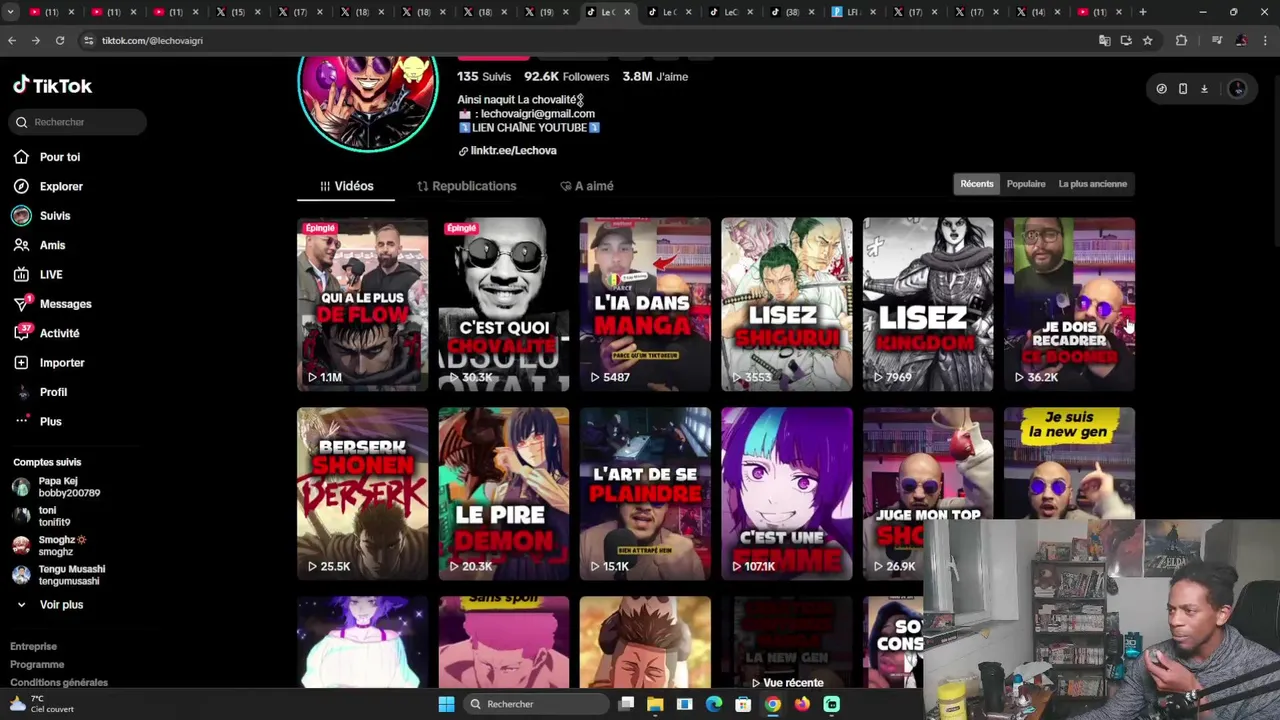
Task: Click the 92.6K Followers count
Action: (566, 77)
